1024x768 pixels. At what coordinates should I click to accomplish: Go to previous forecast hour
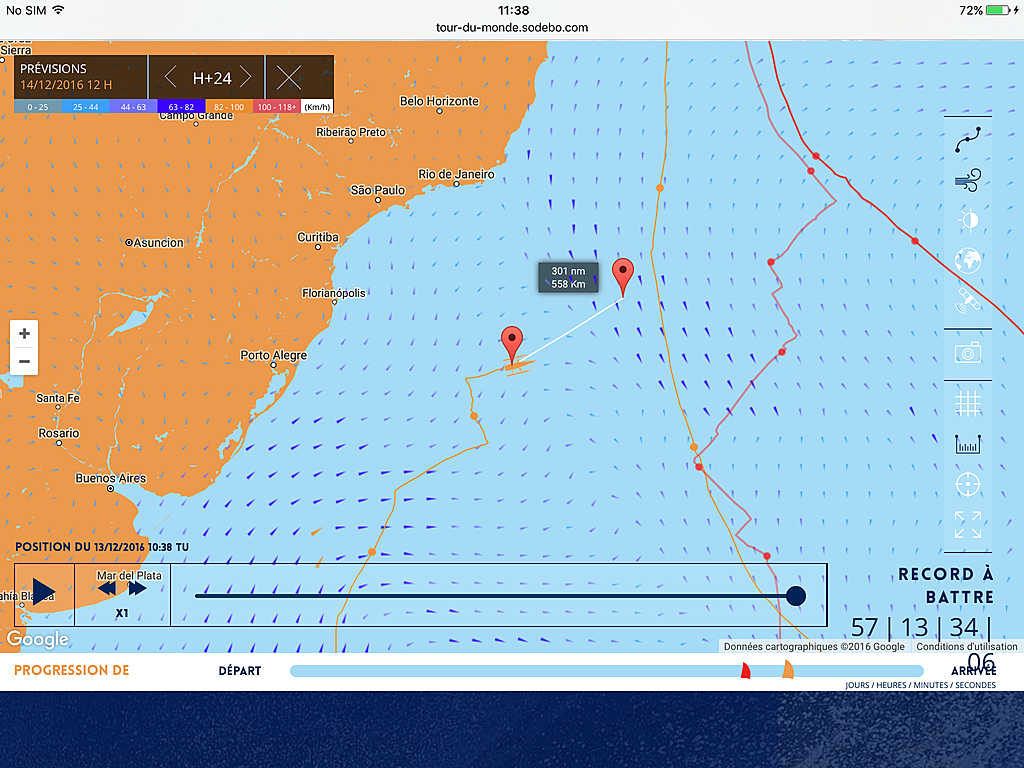pyautogui.click(x=170, y=78)
